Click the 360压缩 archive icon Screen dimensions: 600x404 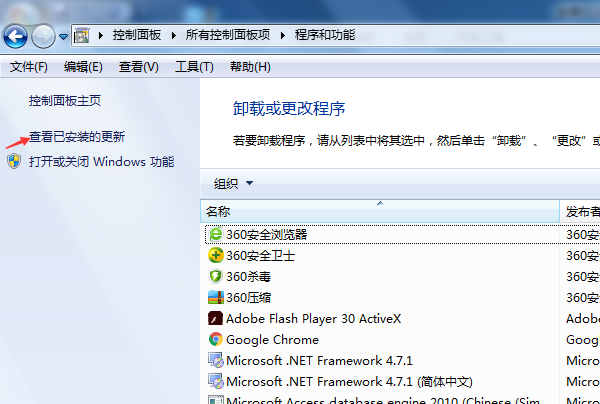click(x=215, y=297)
